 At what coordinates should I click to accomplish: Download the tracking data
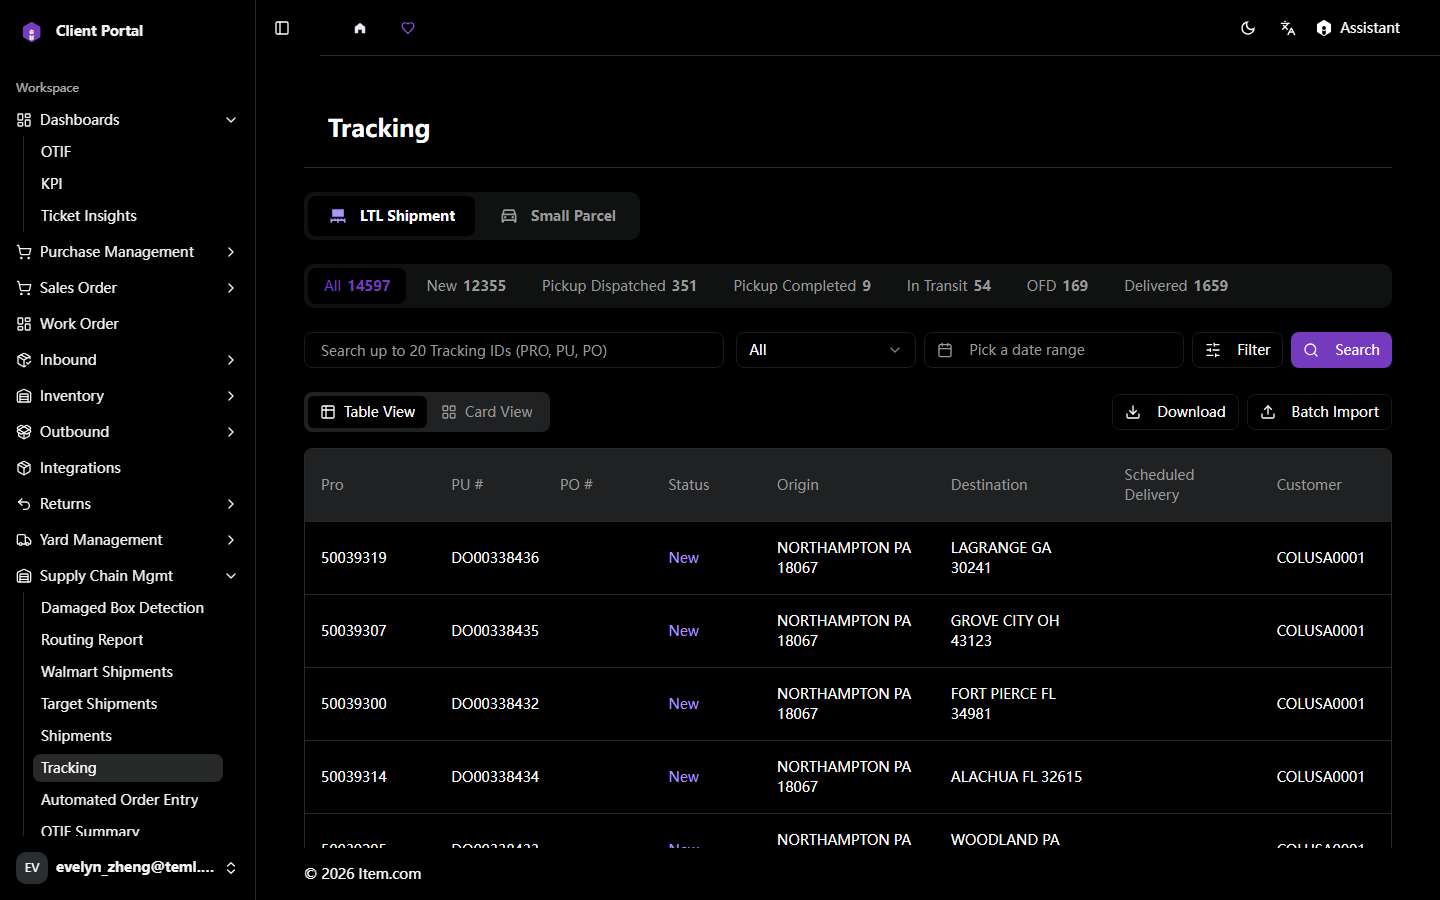pos(1176,412)
